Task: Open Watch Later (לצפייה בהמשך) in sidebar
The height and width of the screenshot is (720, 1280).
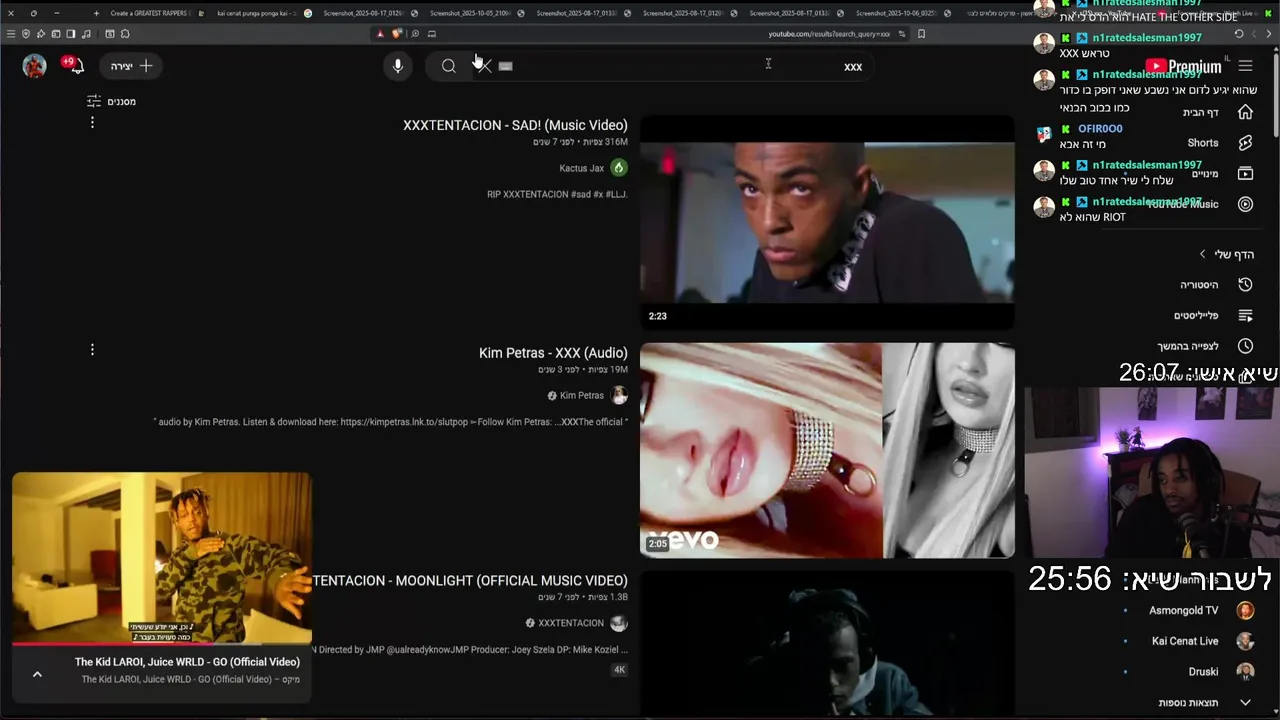Action: tap(1205, 346)
